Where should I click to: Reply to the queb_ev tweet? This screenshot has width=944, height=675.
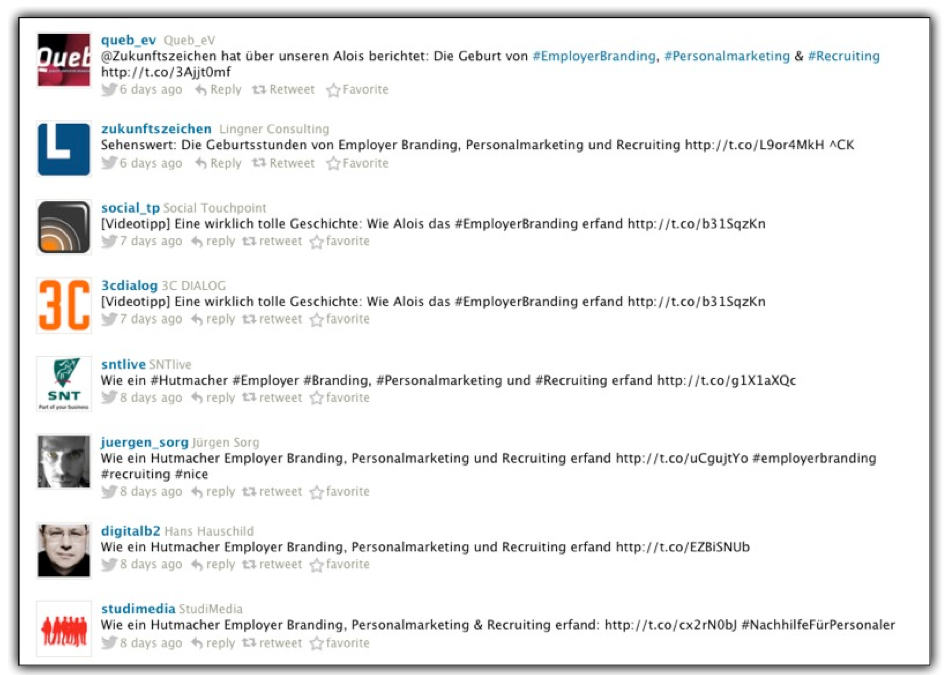click(x=218, y=90)
